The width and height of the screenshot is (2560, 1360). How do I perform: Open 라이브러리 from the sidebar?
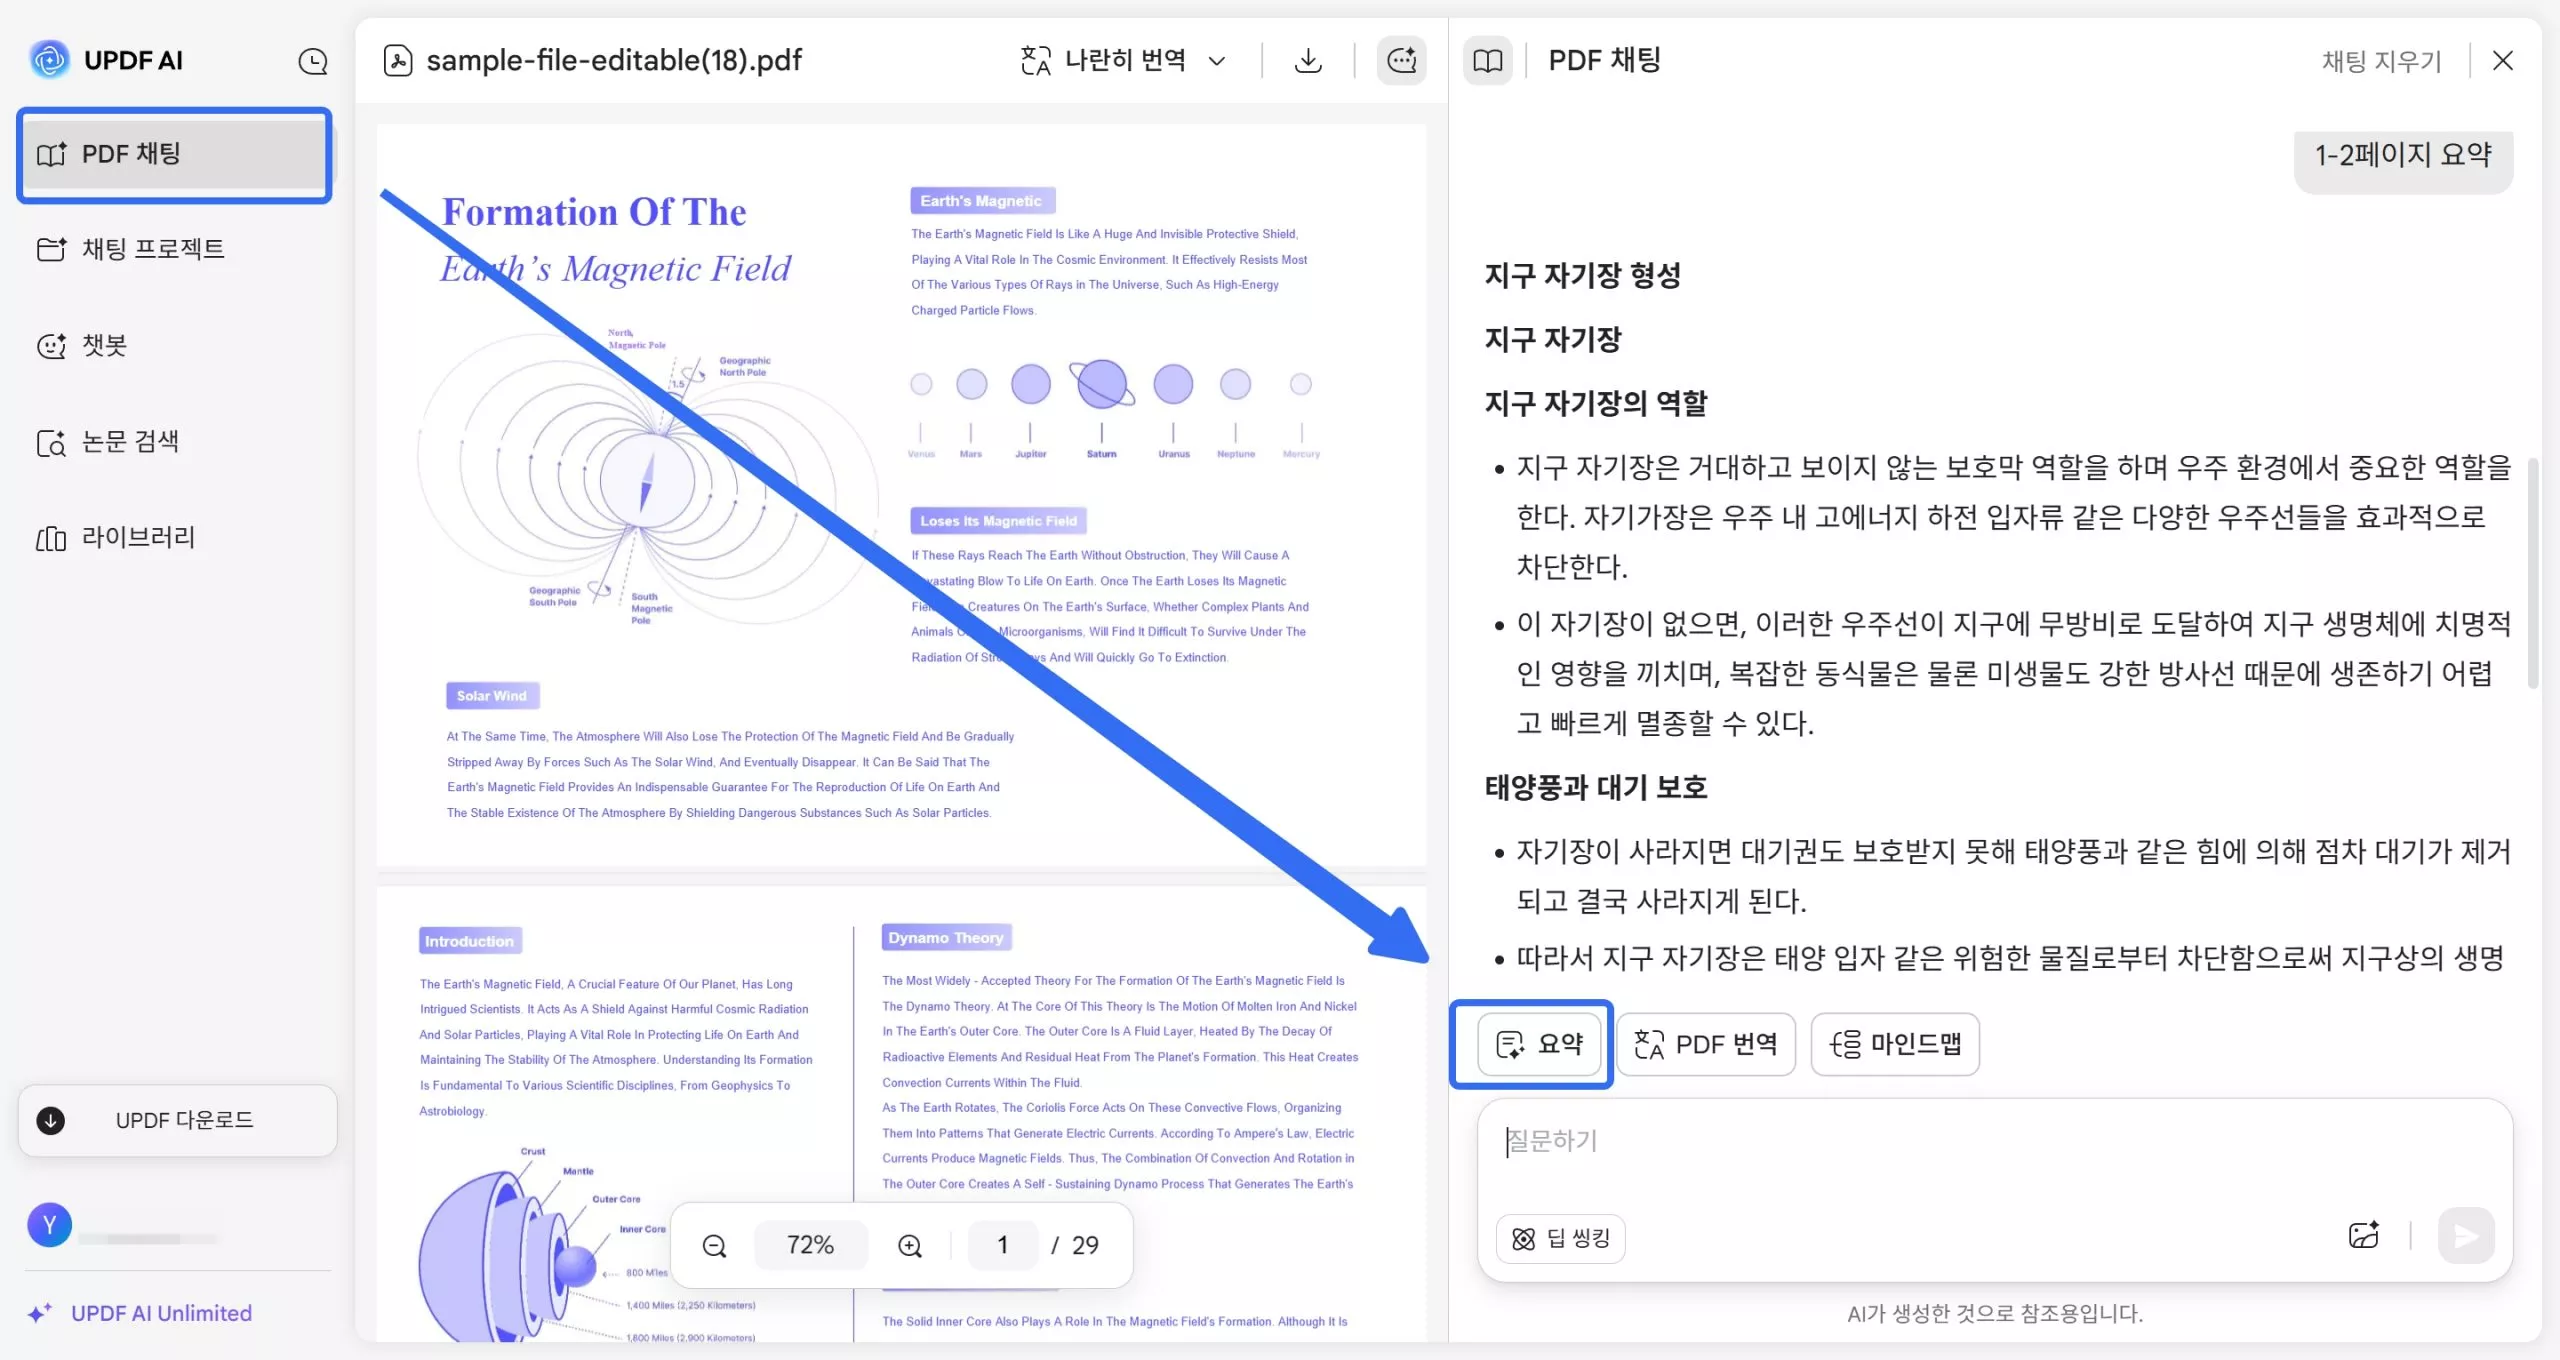pos(137,537)
